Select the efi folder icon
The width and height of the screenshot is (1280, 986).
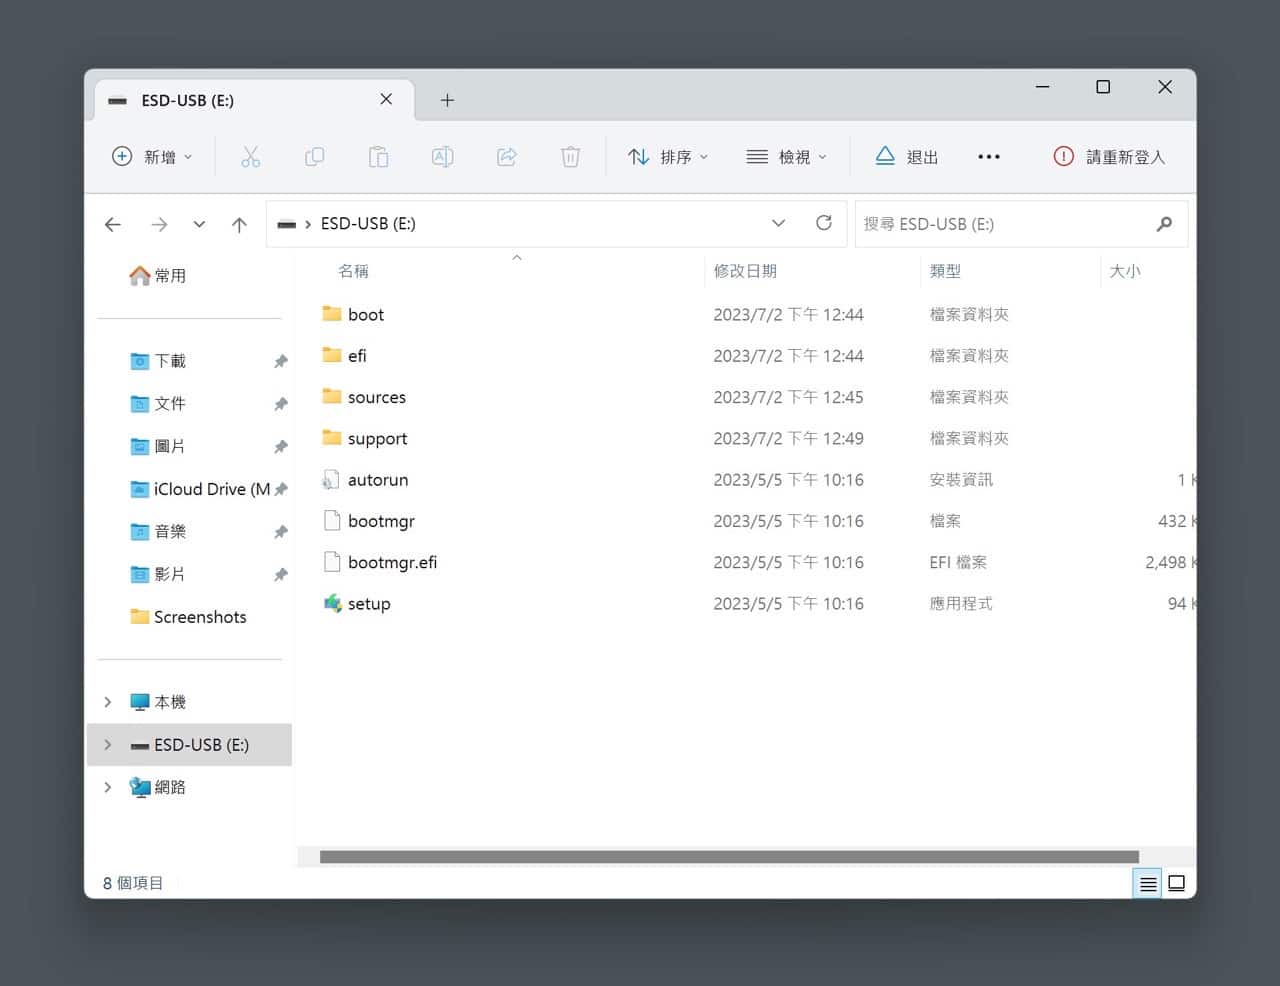coord(332,355)
